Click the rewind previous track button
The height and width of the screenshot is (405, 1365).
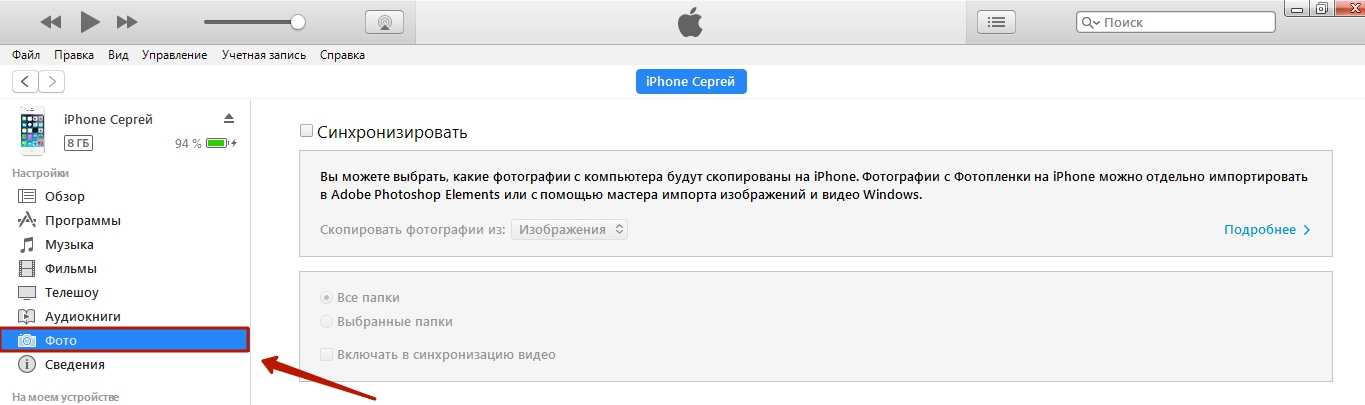[51, 22]
